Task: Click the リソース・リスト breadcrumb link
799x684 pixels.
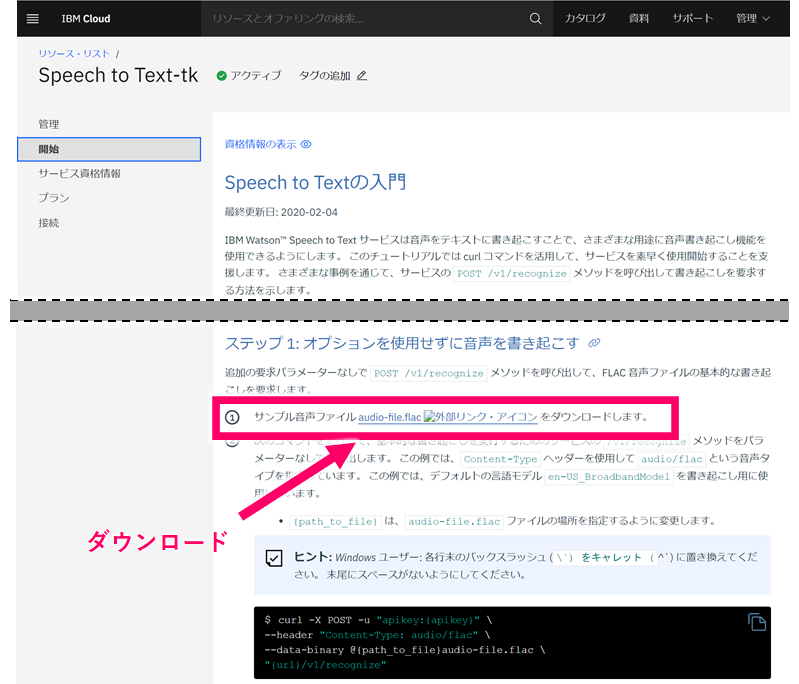Action: (x=74, y=54)
